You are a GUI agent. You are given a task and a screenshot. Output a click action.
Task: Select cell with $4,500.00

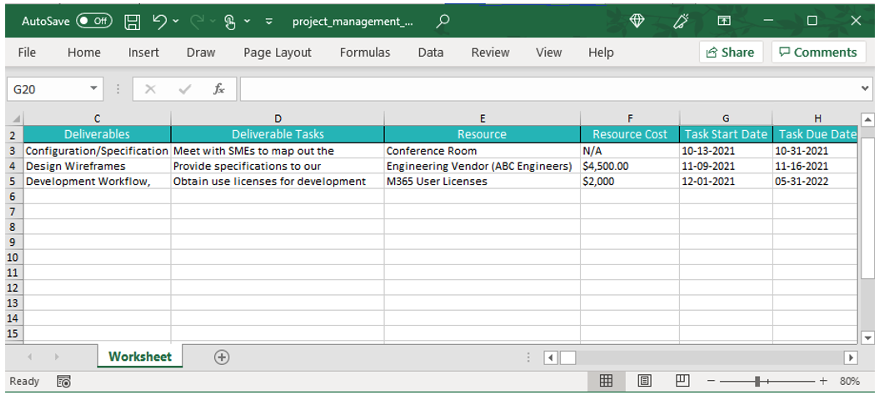[x=630, y=166]
